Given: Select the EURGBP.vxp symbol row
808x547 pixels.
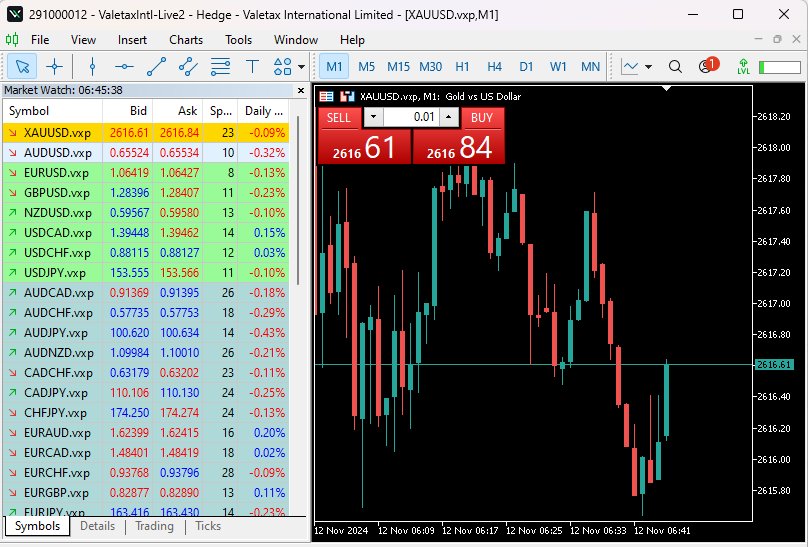Looking at the screenshot, I should coord(146,492).
